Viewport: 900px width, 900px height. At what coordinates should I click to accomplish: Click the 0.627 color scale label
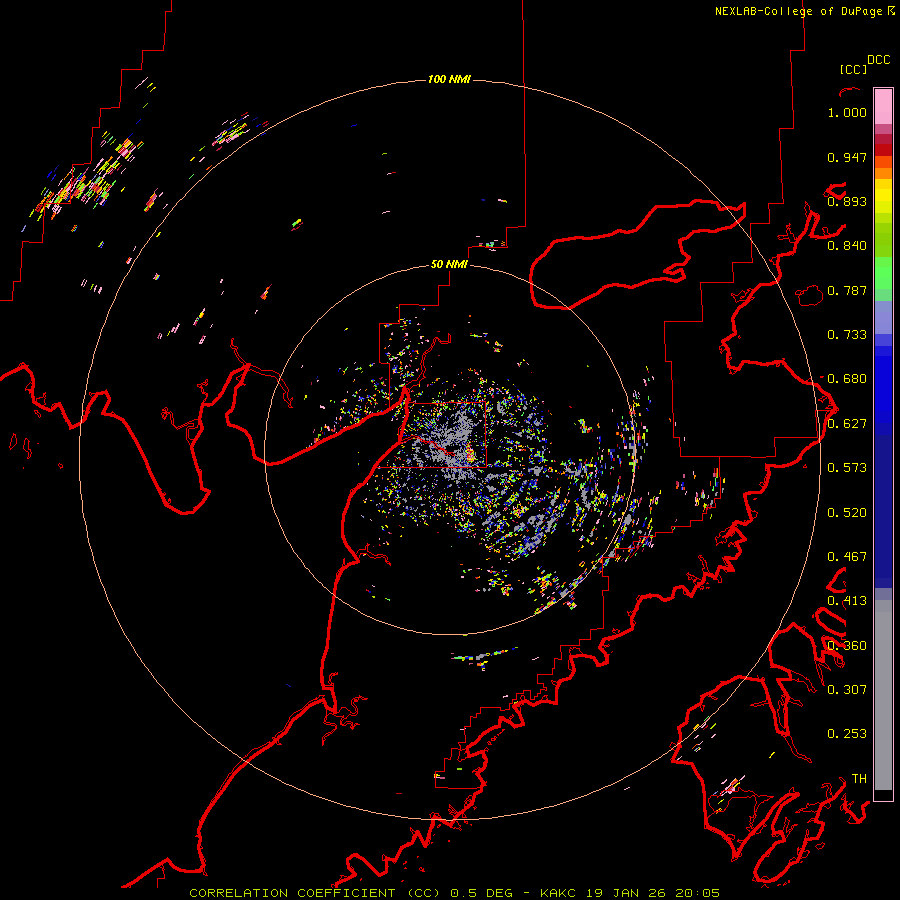[847, 424]
